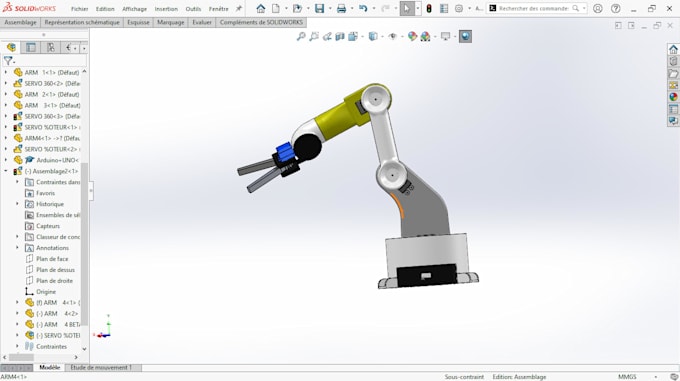This screenshot has width=680, height=381.
Task: Open Custom Properties icon in task pane
Action: 673,109
